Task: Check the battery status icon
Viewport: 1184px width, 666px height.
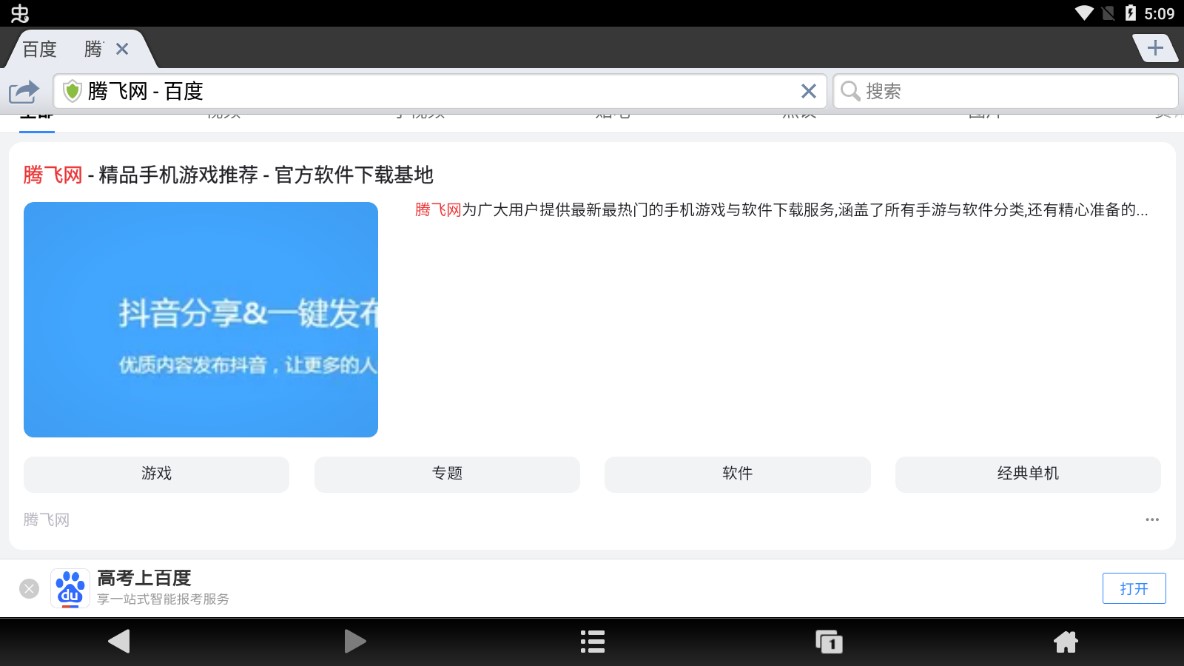Action: coord(1130,13)
